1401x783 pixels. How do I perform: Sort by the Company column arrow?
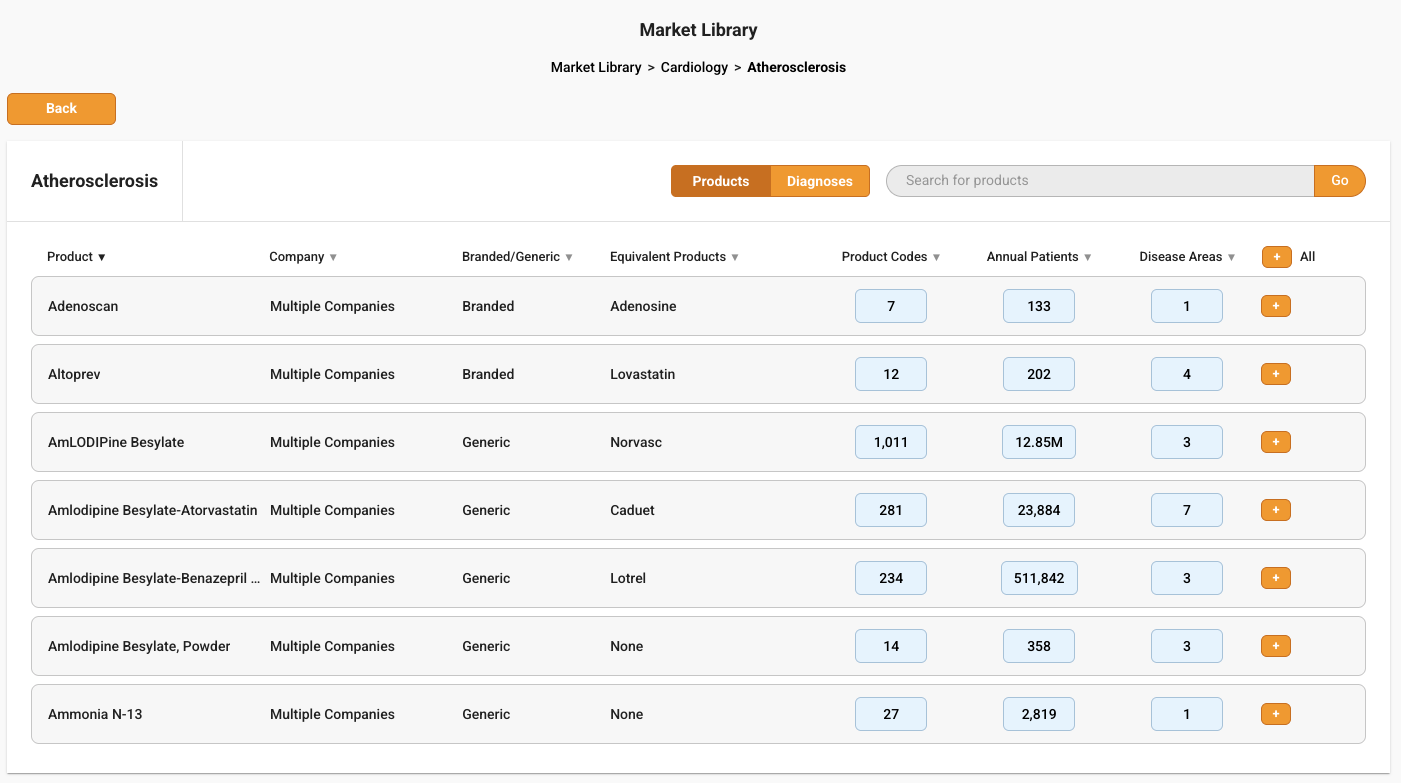coord(333,258)
